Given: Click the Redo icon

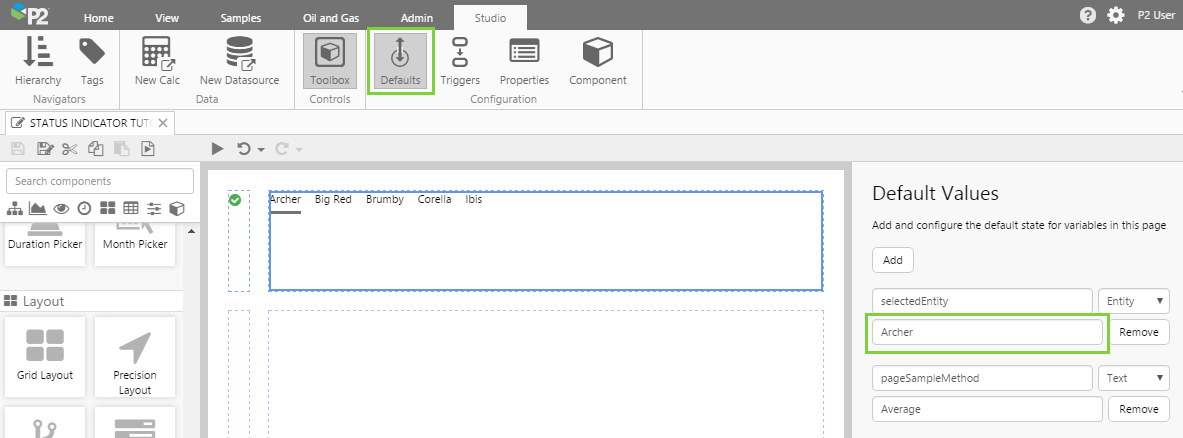Looking at the screenshot, I should [x=282, y=149].
